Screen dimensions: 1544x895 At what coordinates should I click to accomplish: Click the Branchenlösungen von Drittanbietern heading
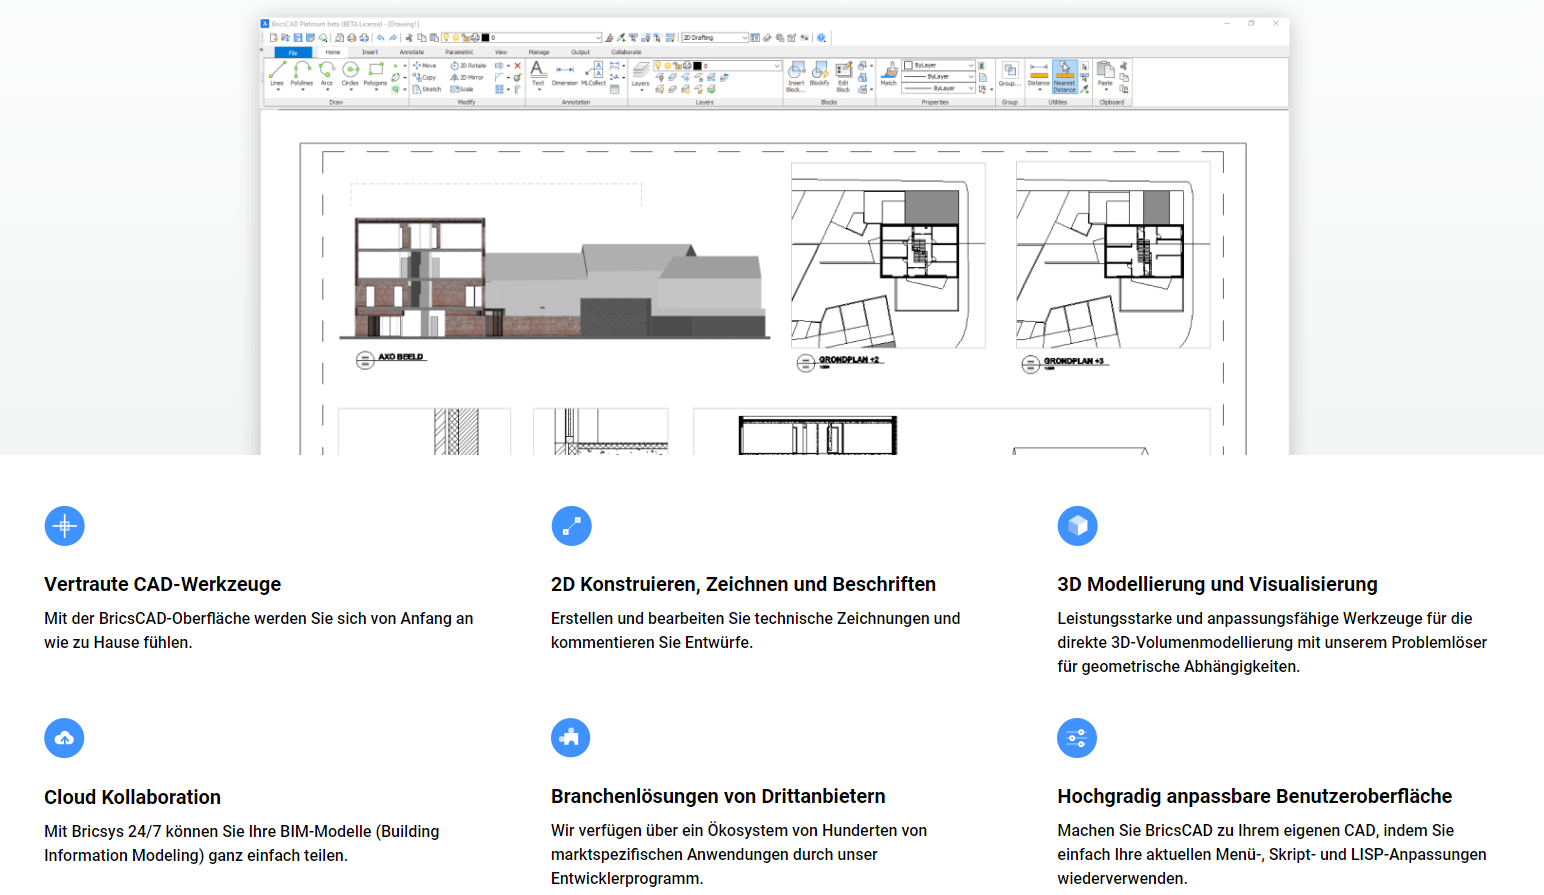[x=718, y=796]
